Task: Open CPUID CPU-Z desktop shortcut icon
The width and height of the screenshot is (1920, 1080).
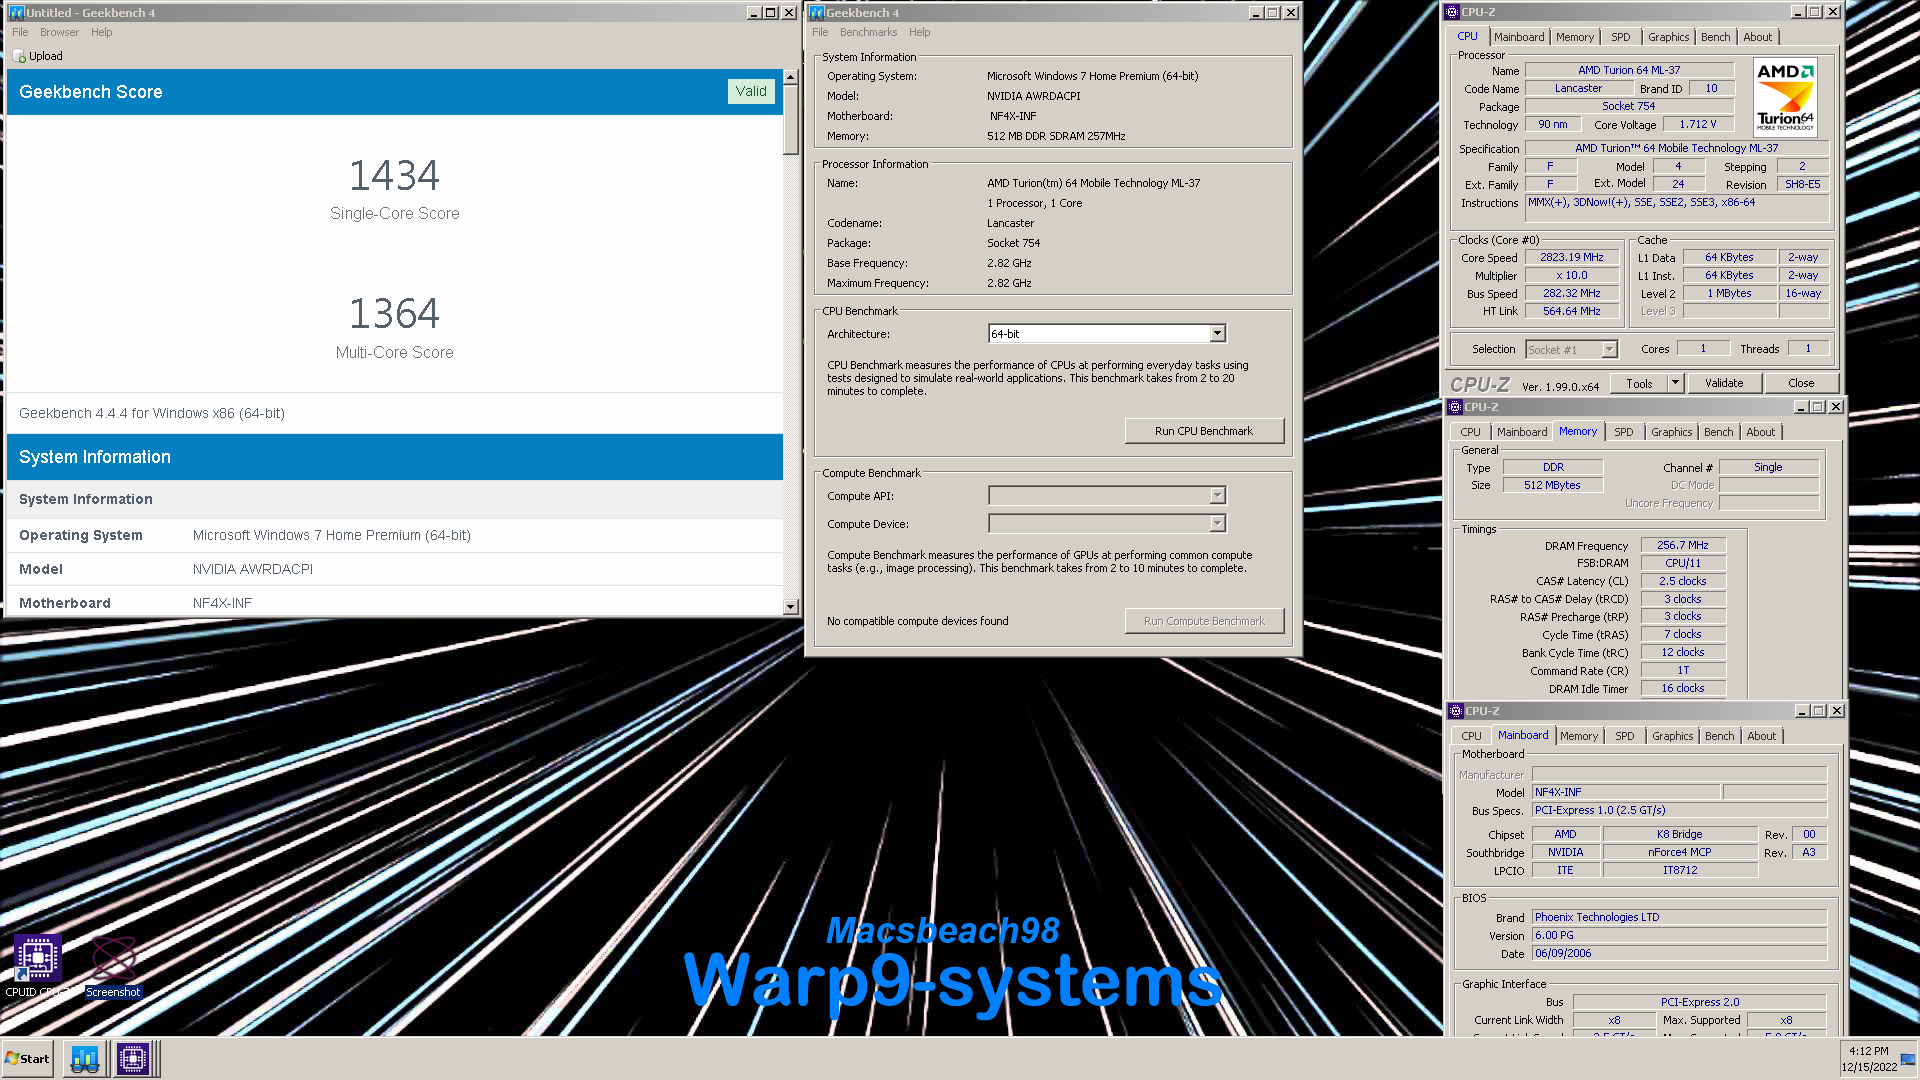Action: click(x=37, y=959)
